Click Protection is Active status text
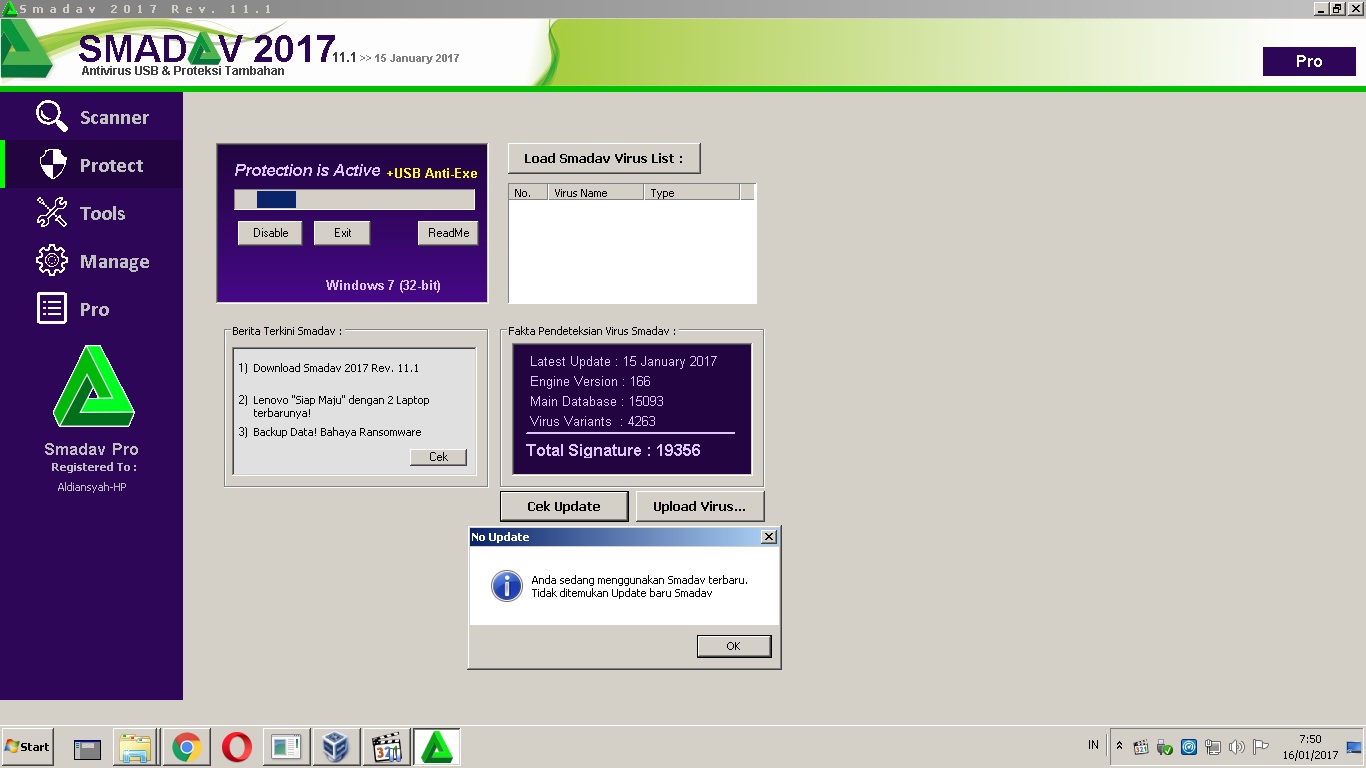 [x=307, y=170]
